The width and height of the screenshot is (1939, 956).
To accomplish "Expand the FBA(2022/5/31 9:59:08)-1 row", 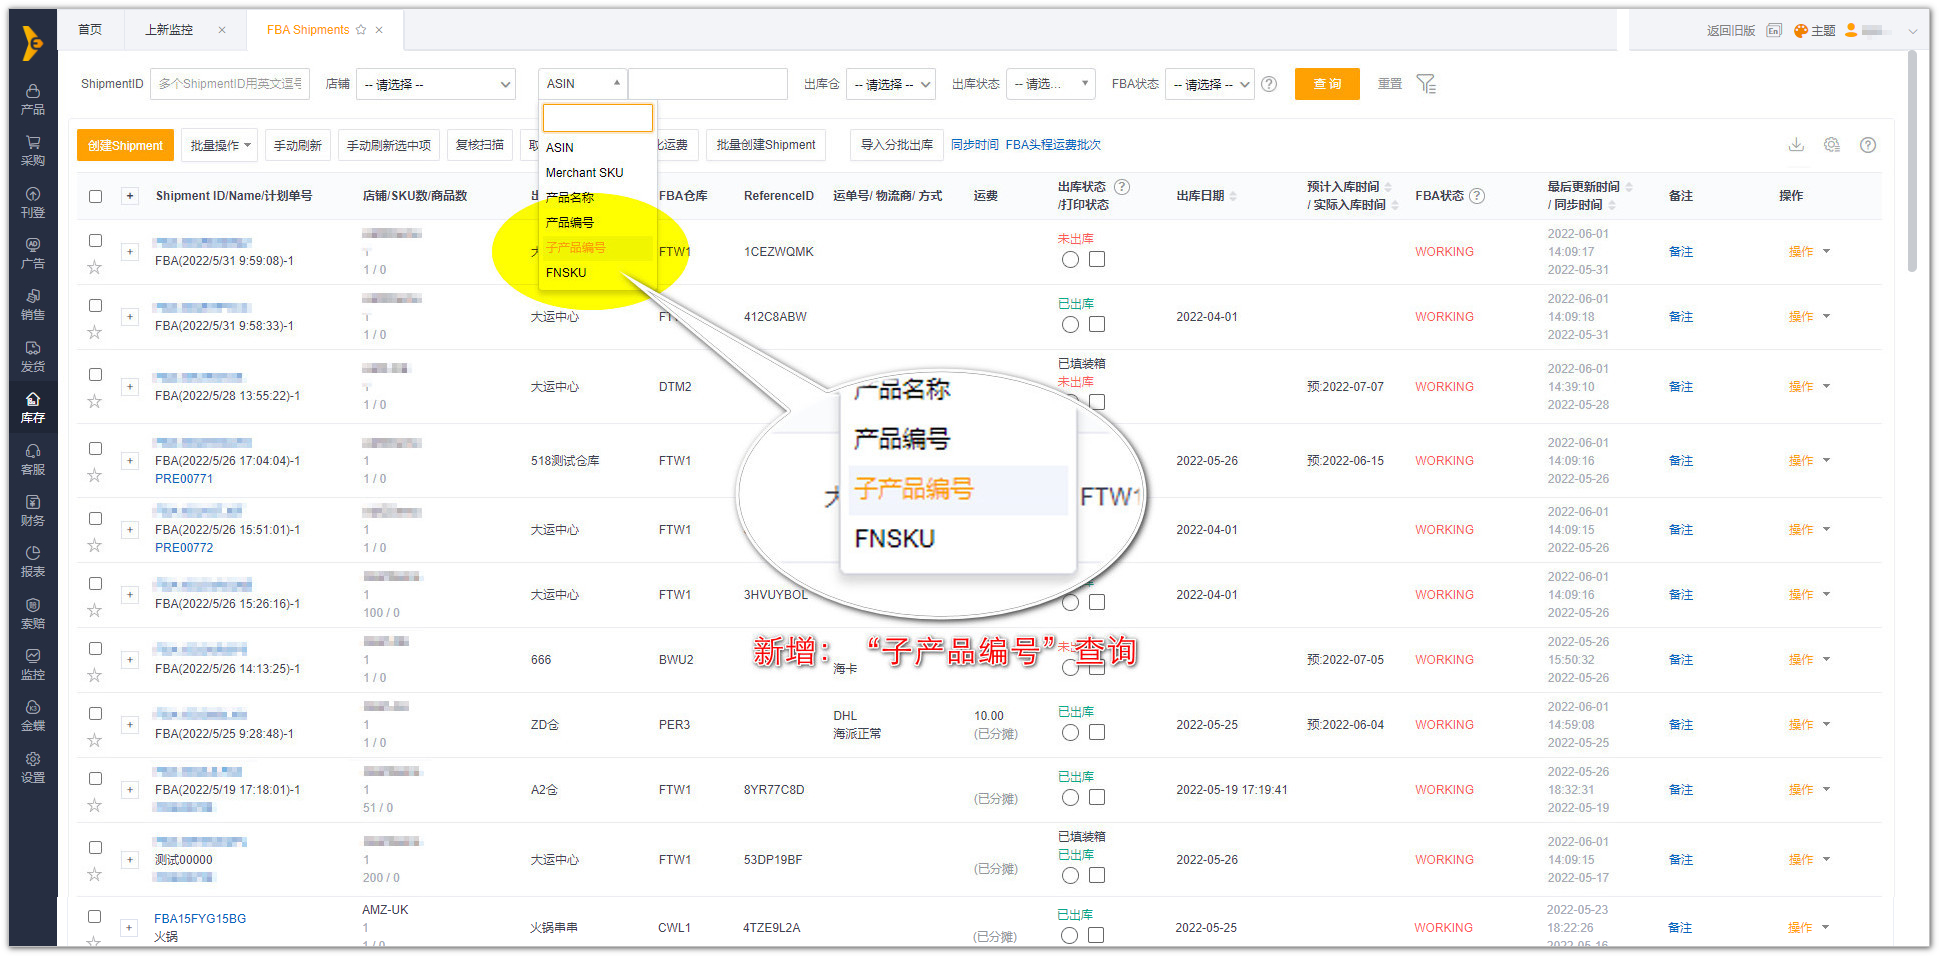I will 130,252.
